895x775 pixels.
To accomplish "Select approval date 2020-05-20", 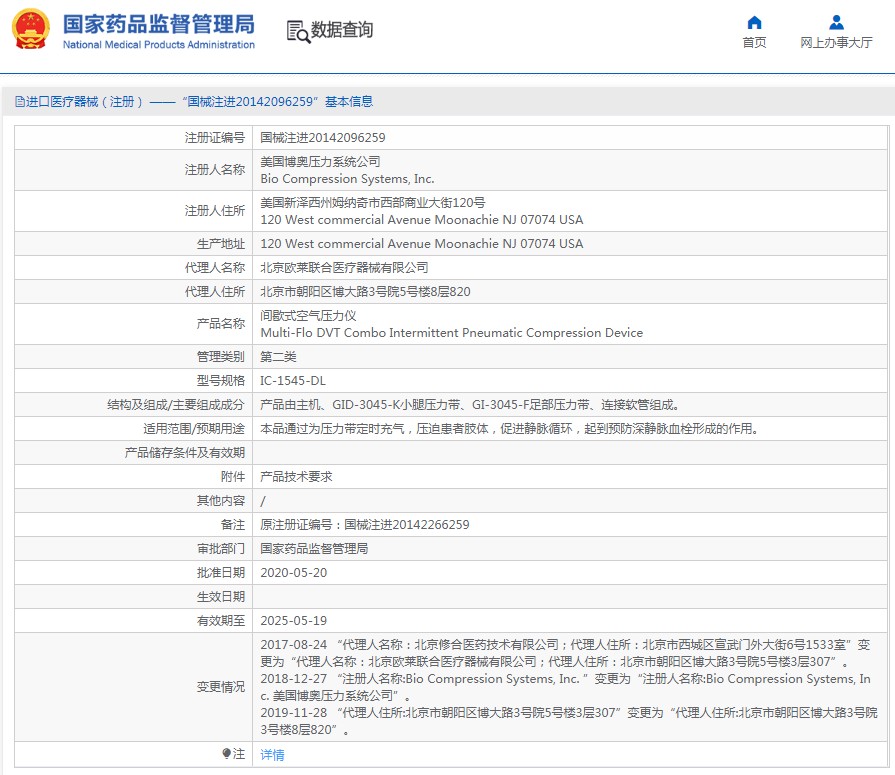I will pyautogui.click(x=293, y=572).
